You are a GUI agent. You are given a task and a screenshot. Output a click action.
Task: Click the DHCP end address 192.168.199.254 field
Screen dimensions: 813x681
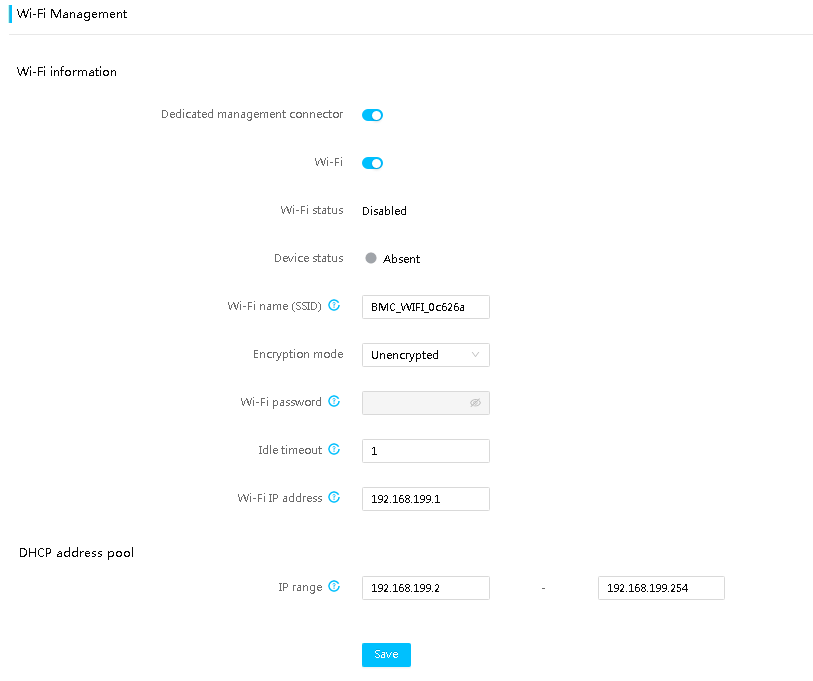coord(661,588)
